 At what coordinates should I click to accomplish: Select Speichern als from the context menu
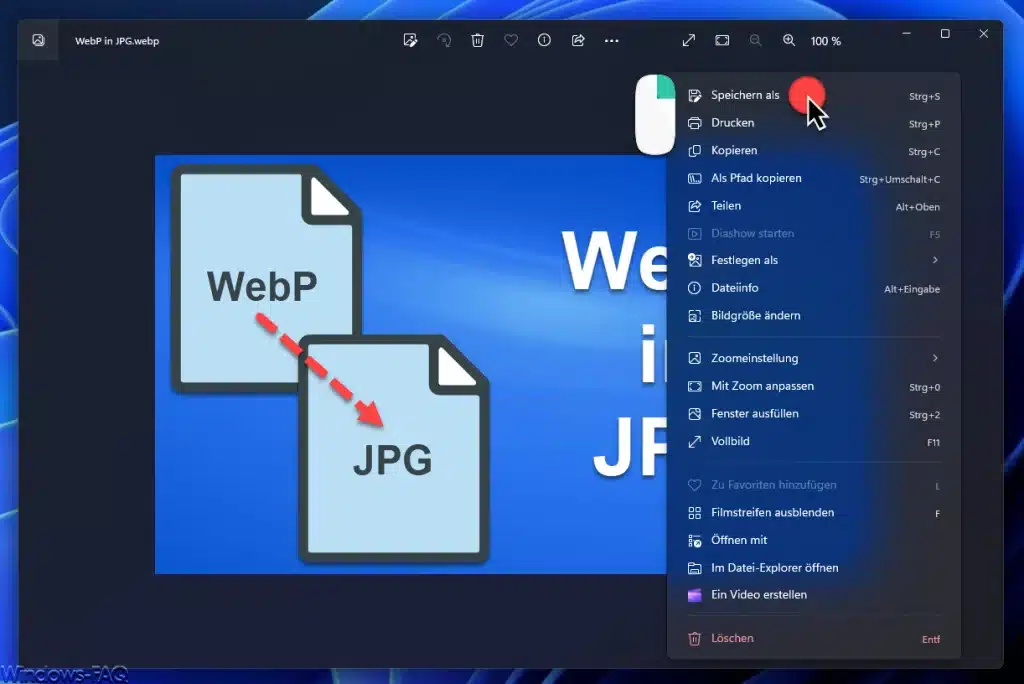tap(814, 95)
